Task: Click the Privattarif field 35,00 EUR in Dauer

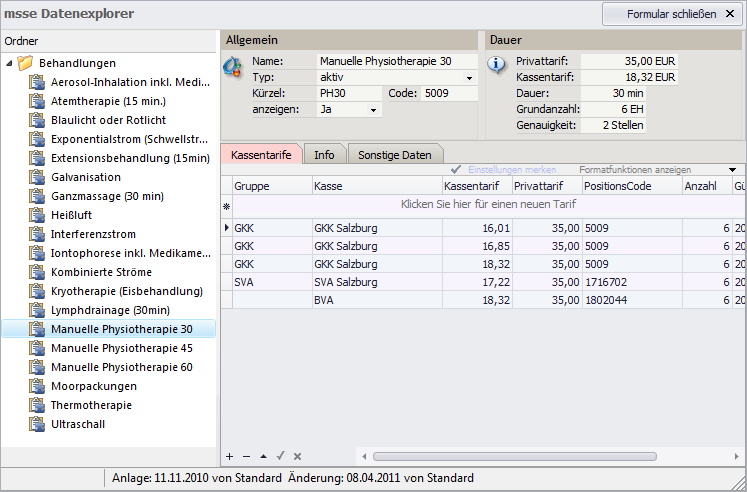Action: pyautogui.click(x=629, y=61)
